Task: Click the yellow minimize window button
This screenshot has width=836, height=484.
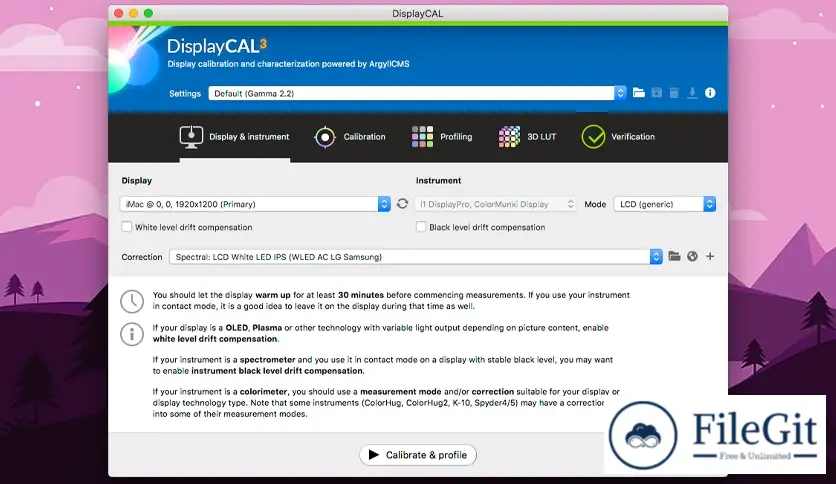Action: (133, 13)
